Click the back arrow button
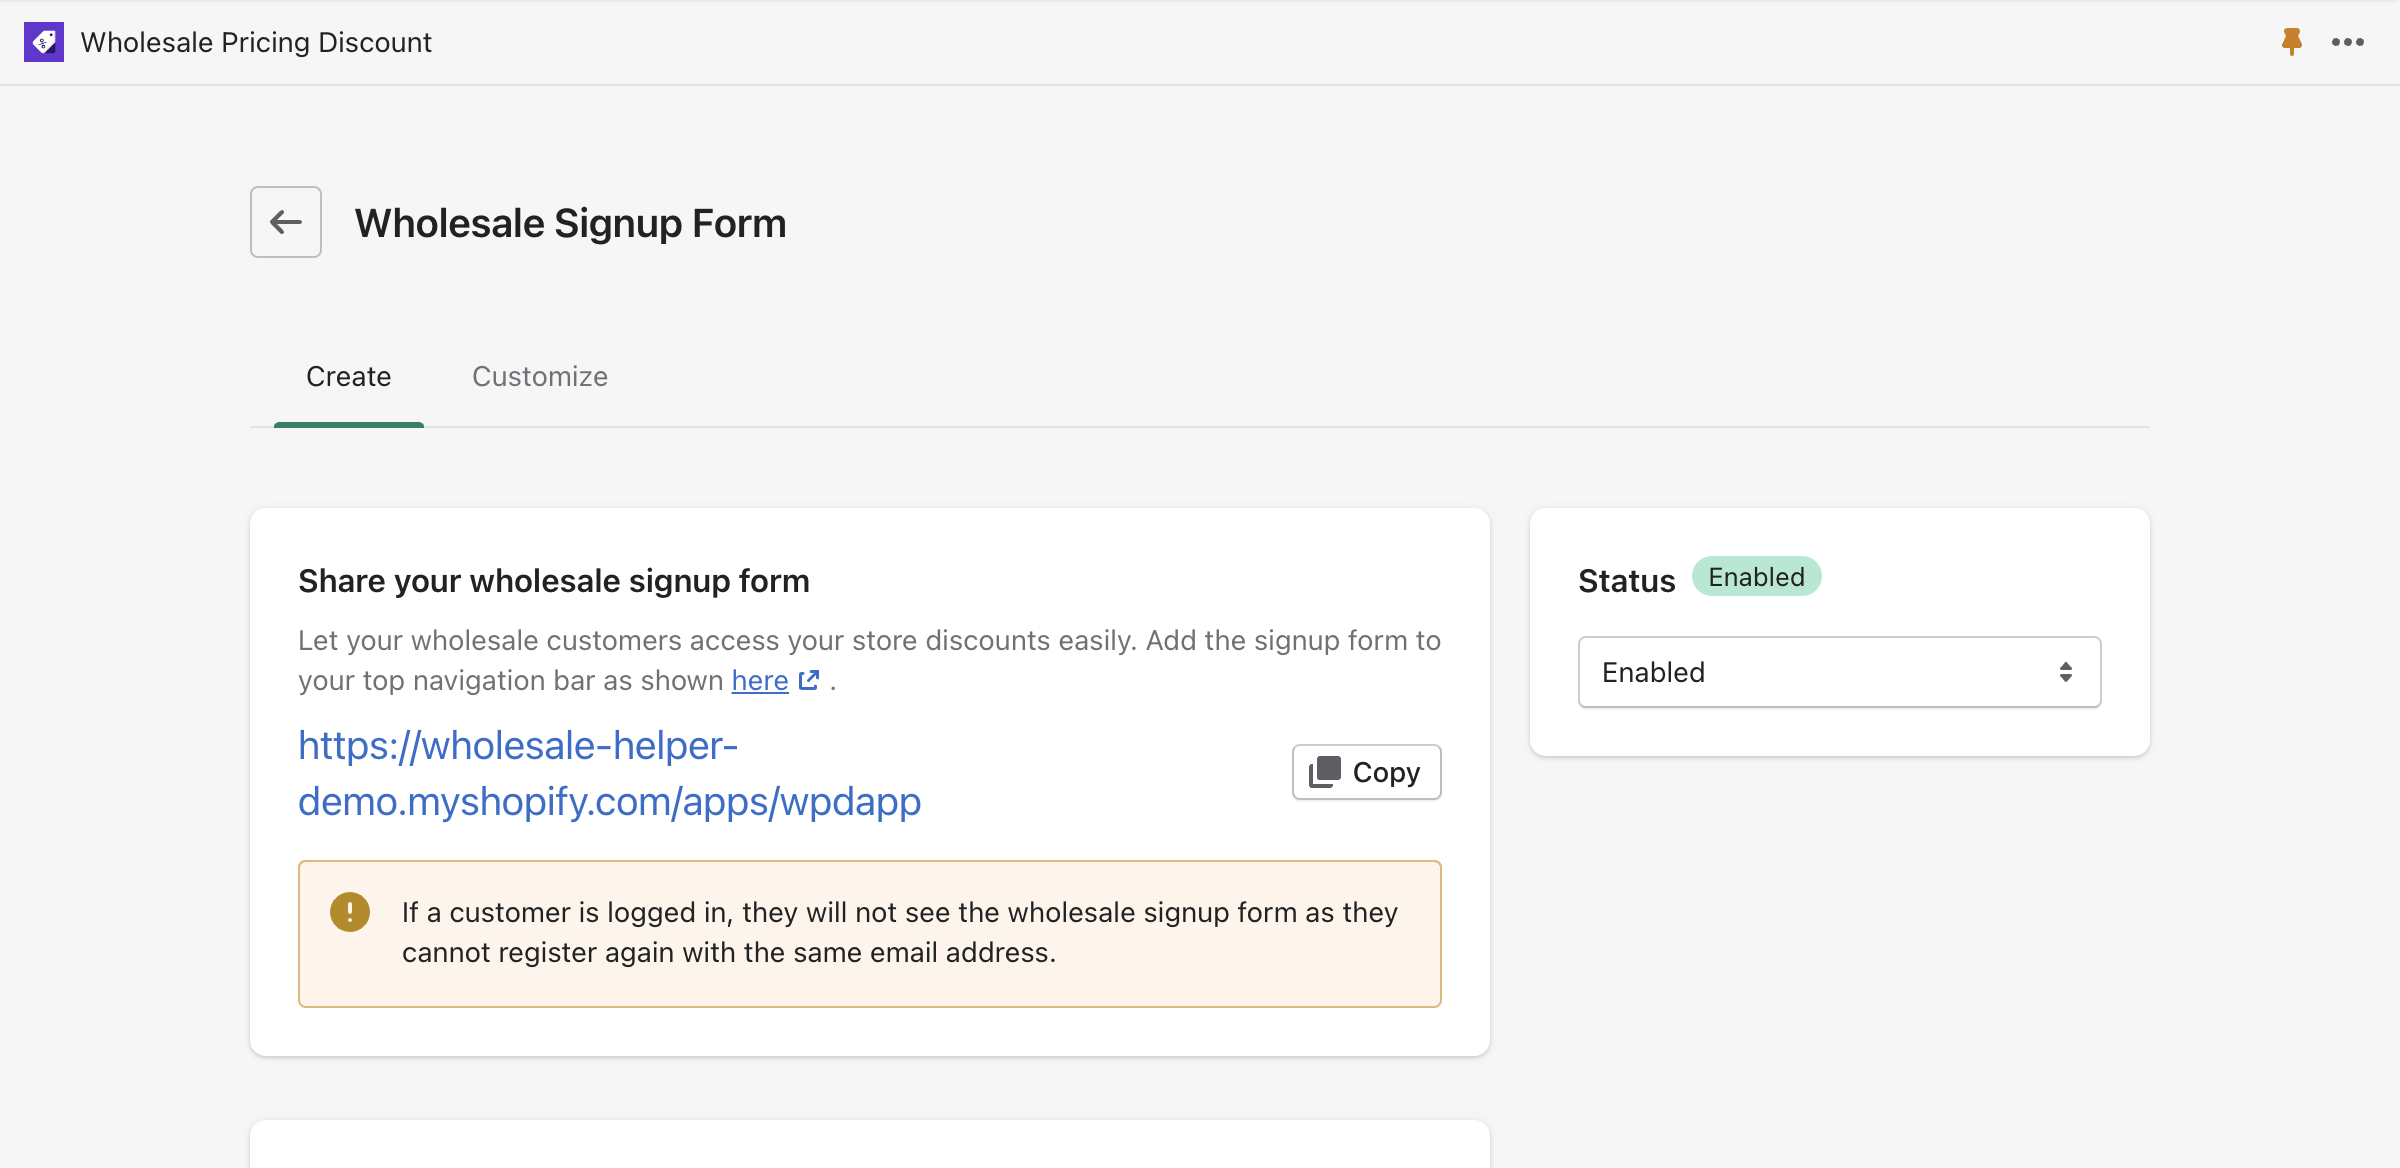The image size is (2400, 1168). click(x=286, y=222)
